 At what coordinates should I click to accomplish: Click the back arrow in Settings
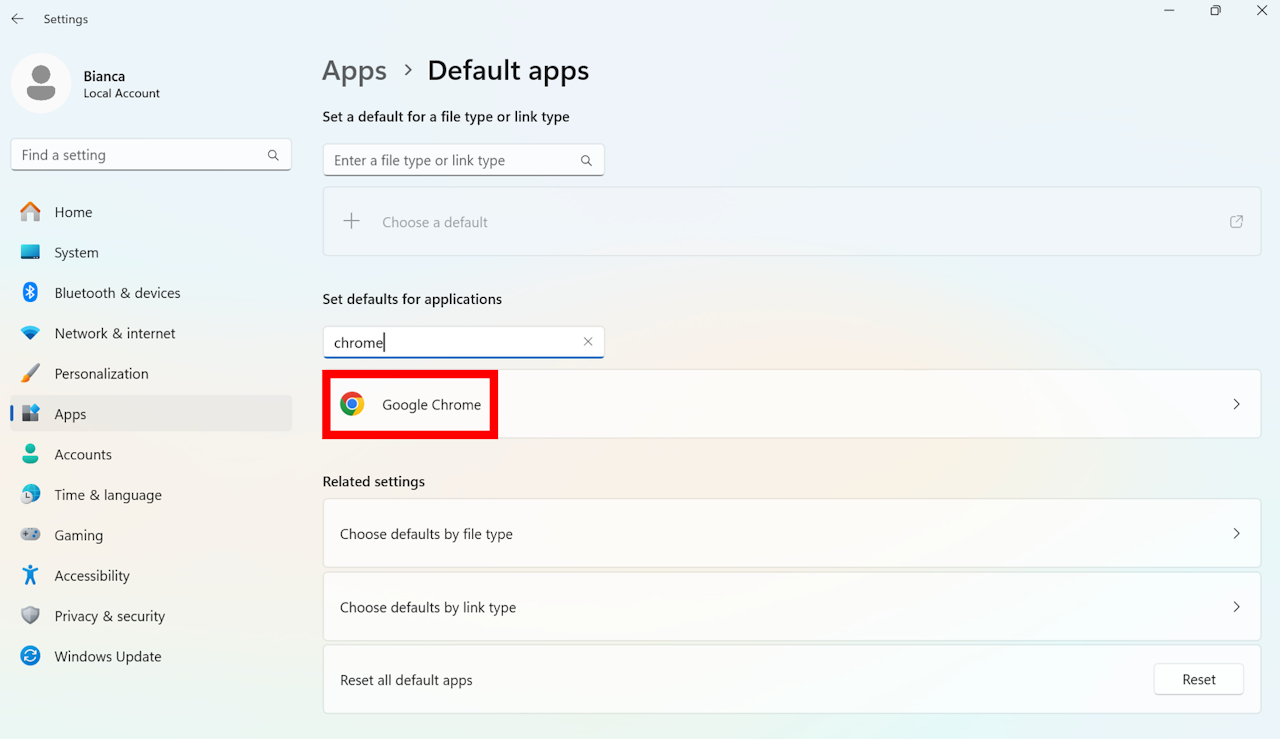pyautogui.click(x=17, y=19)
